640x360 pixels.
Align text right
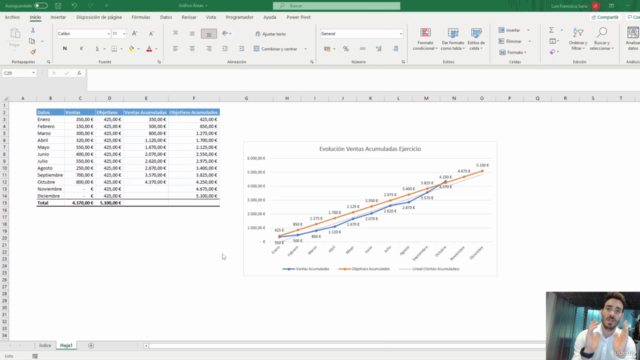[x=209, y=49]
